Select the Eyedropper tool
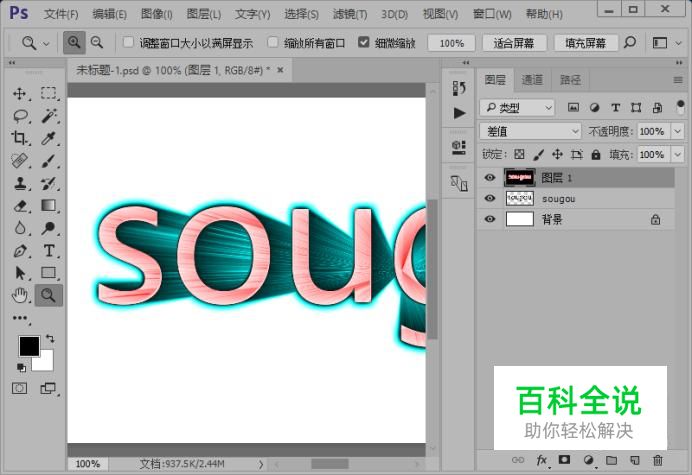This screenshot has width=692, height=475. coord(49,138)
